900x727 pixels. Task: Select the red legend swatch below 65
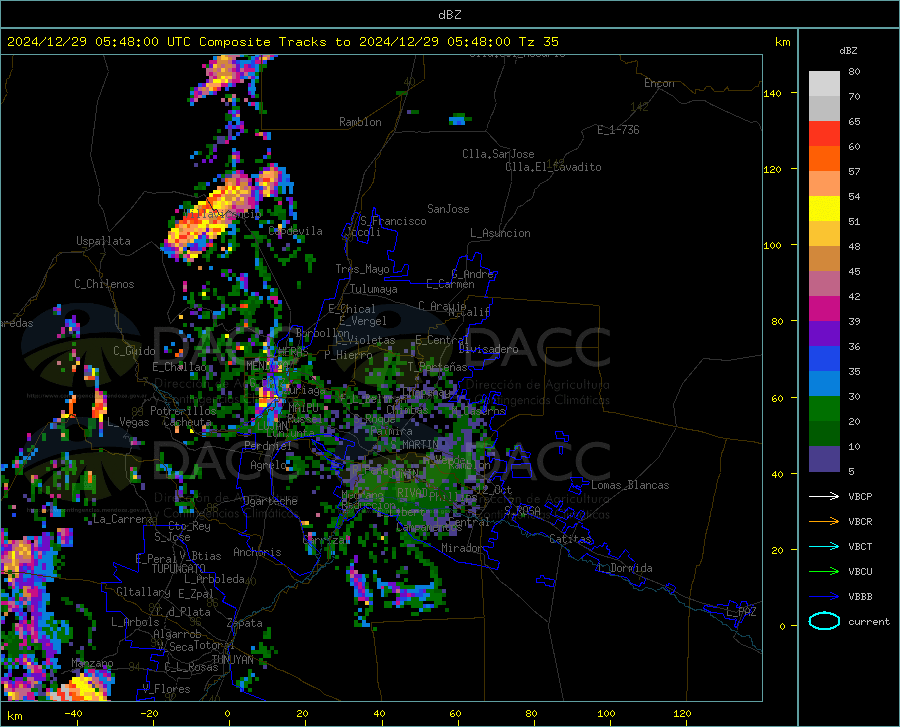tap(824, 134)
